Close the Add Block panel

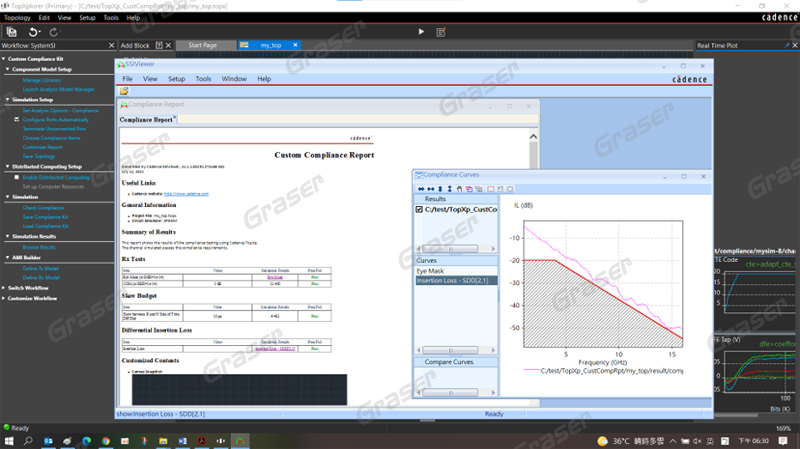pyautogui.click(x=168, y=45)
